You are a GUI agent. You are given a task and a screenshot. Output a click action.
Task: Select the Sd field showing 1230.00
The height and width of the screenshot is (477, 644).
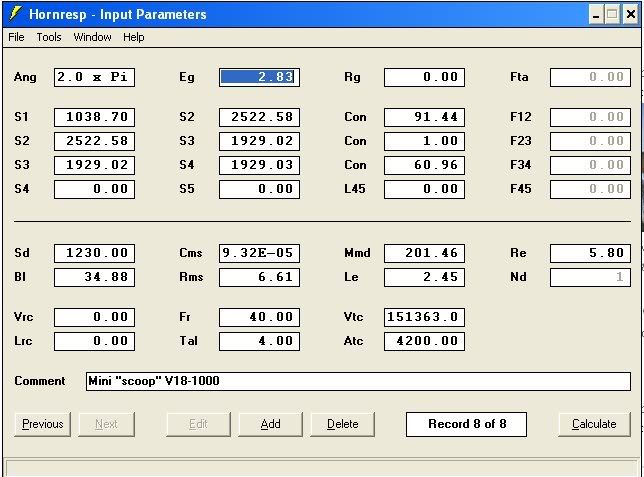(x=94, y=253)
